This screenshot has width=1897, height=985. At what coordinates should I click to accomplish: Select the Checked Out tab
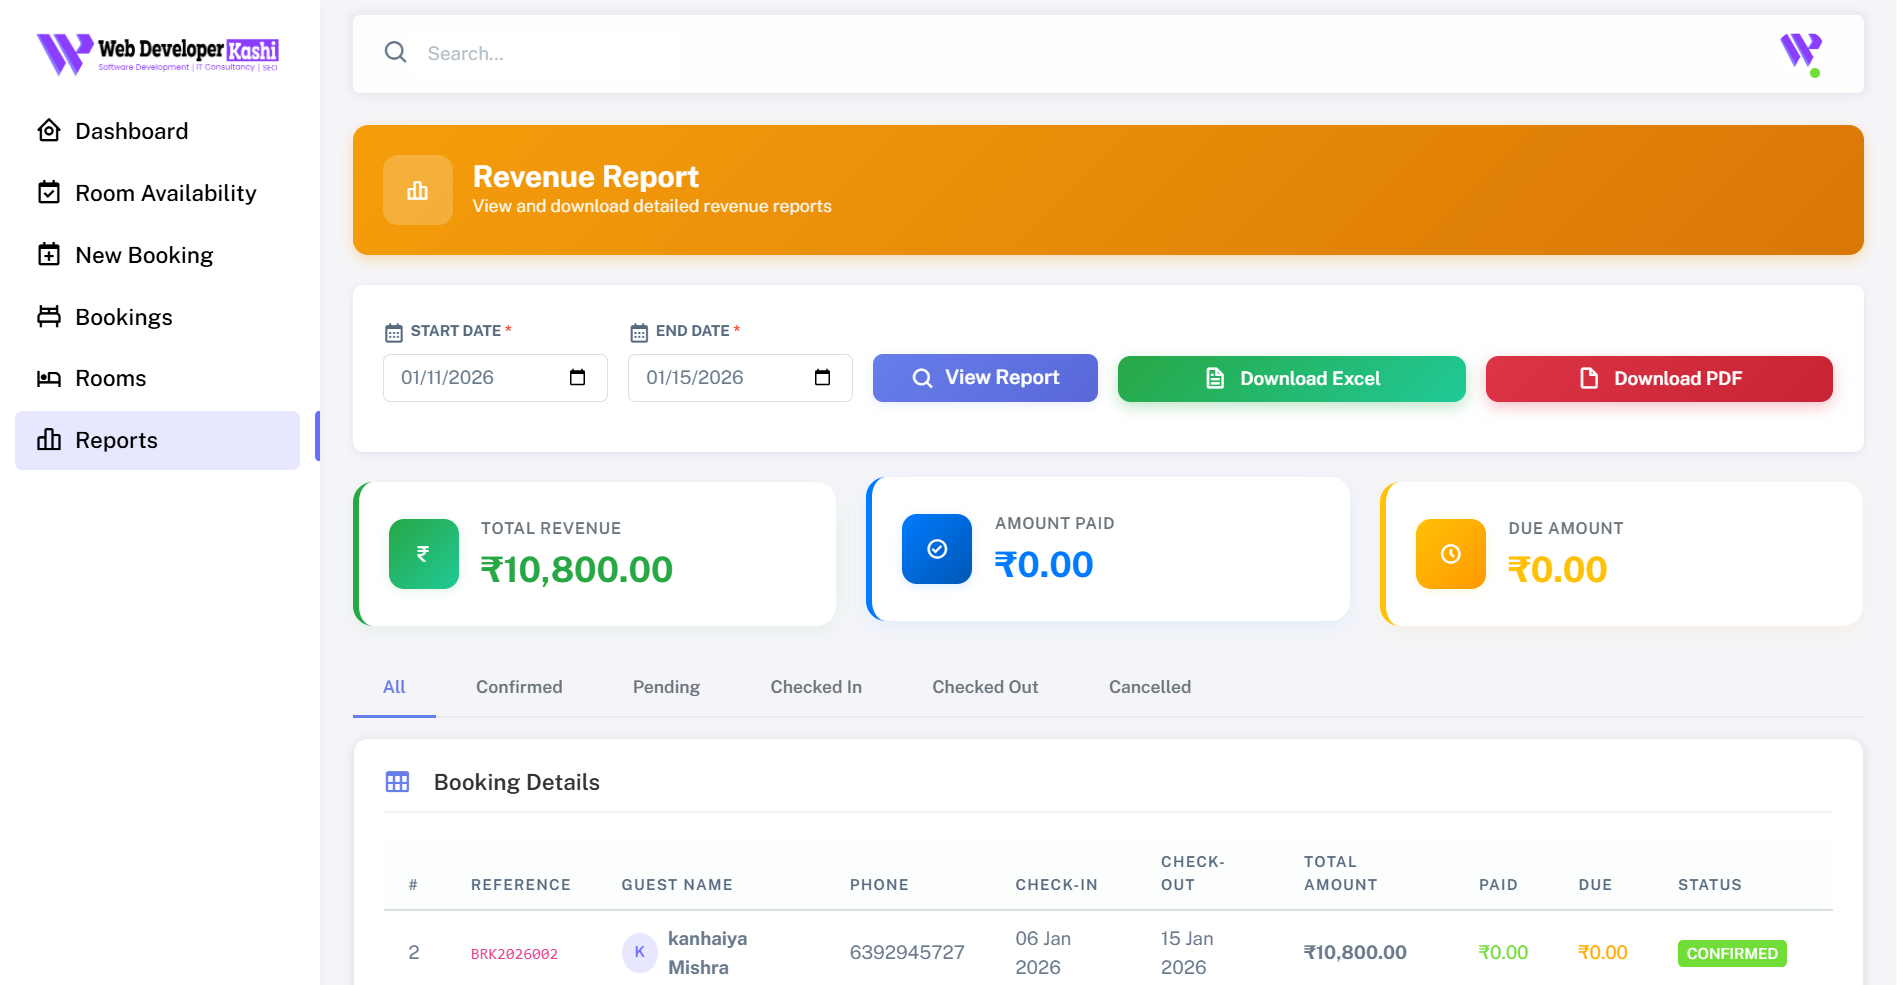click(985, 687)
